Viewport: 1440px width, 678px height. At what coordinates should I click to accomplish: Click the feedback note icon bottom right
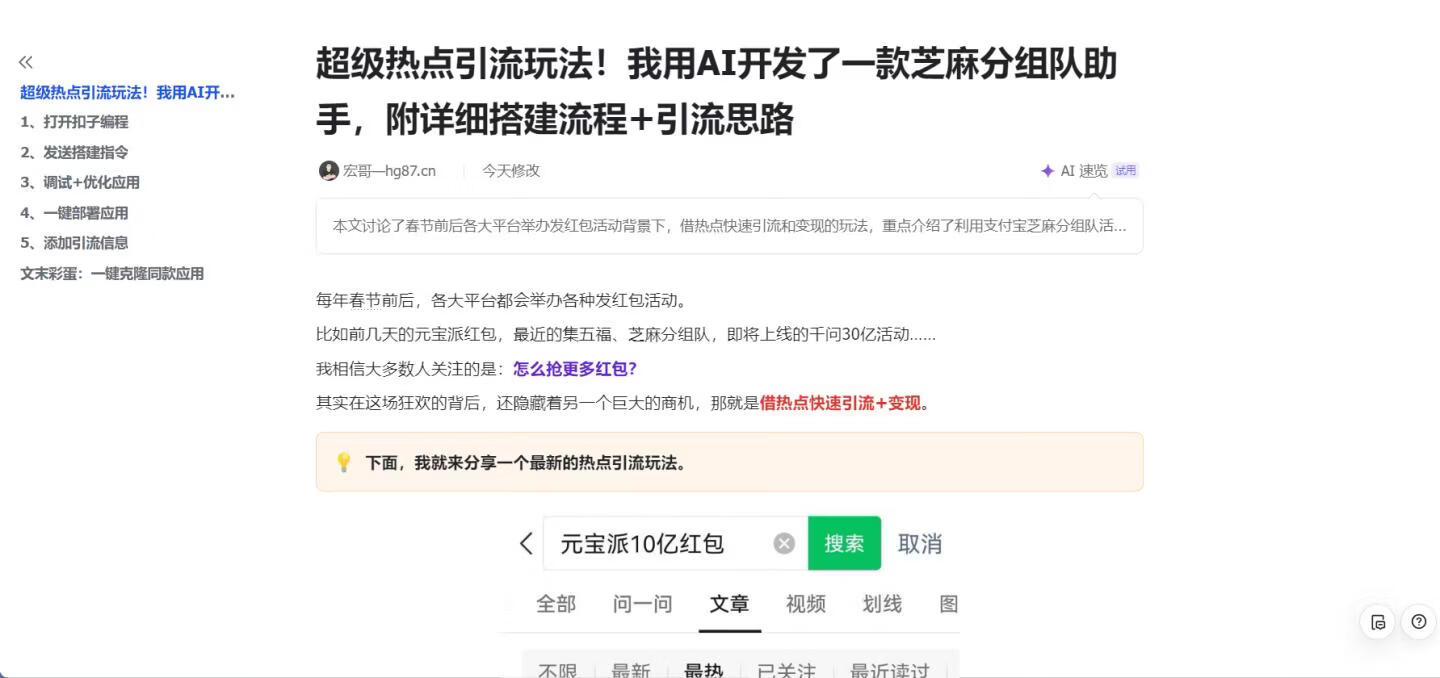coord(1378,621)
